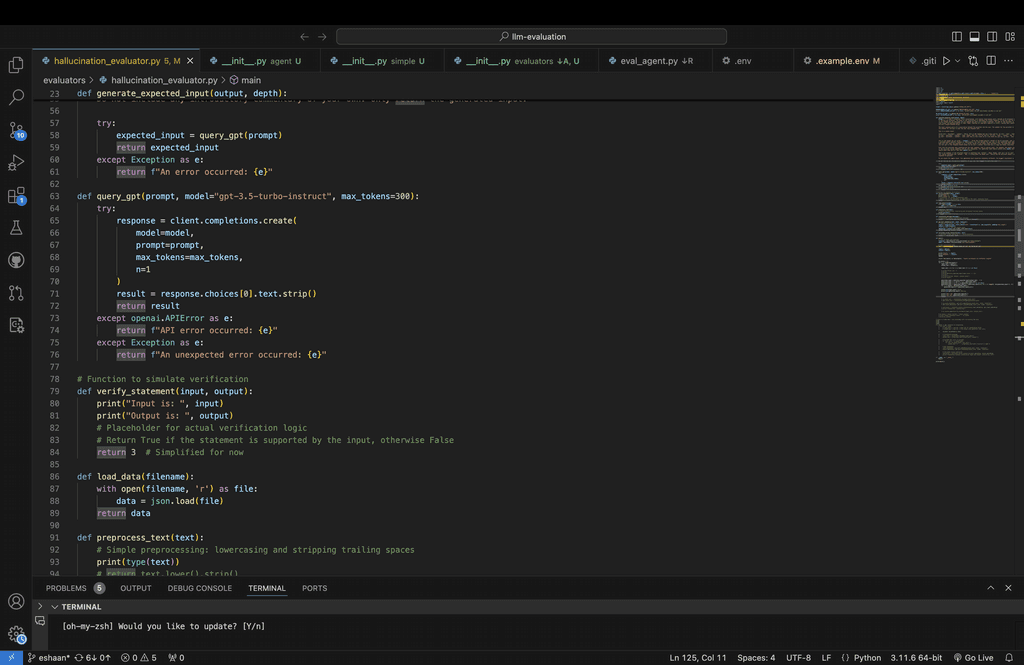The height and width of the screenshot is (665, 1024).
Task: Maximize the panel with the up chevron
Action: pos(991,588)
